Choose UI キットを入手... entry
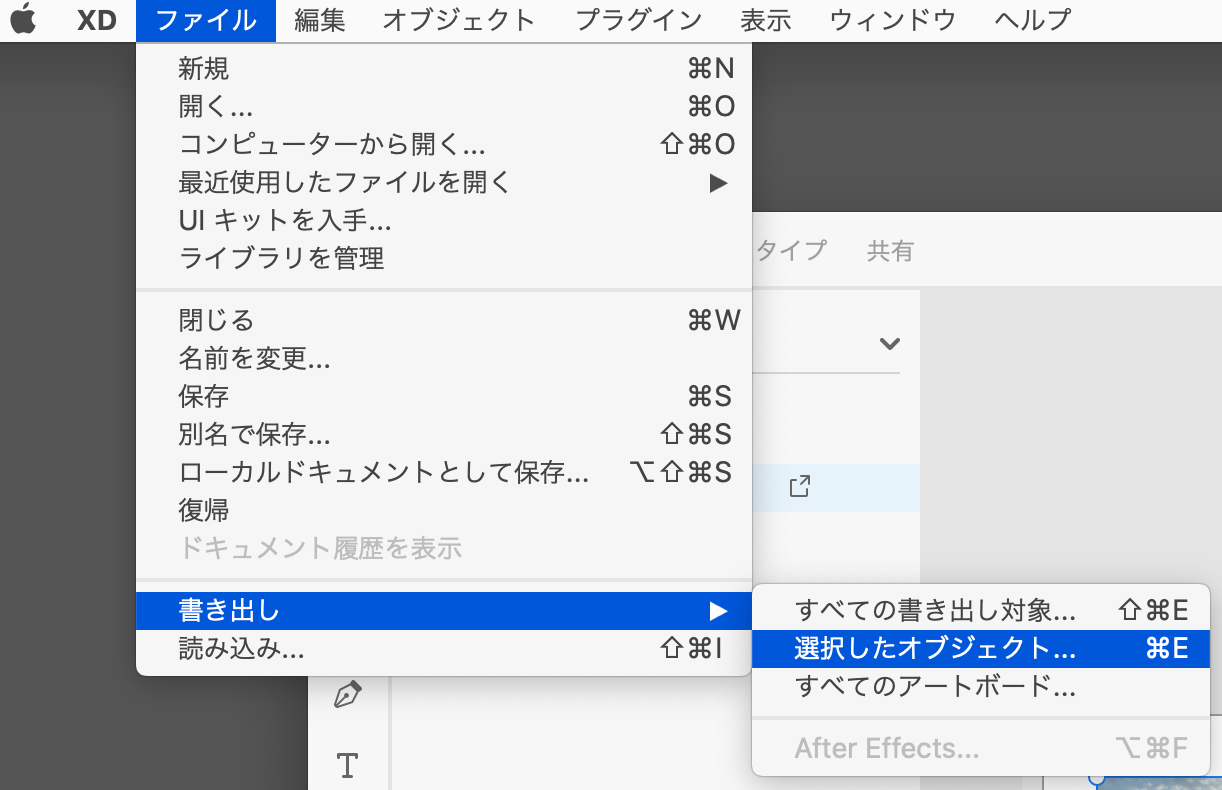The width and height of the screenshot is (1222, 790). pos(443,220)
